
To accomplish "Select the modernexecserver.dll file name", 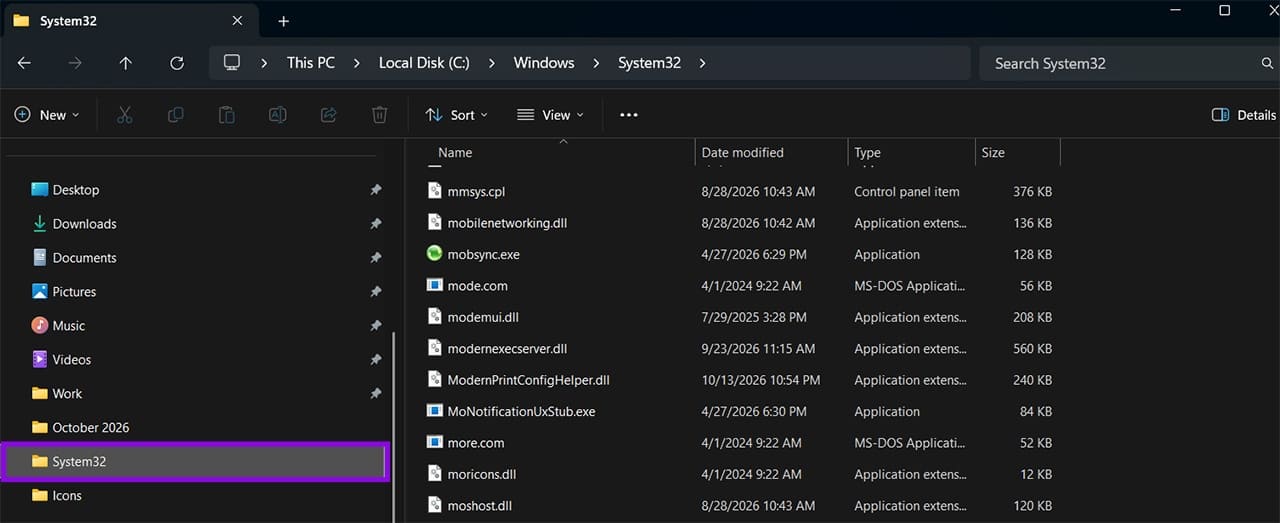I will pos(507,349).
